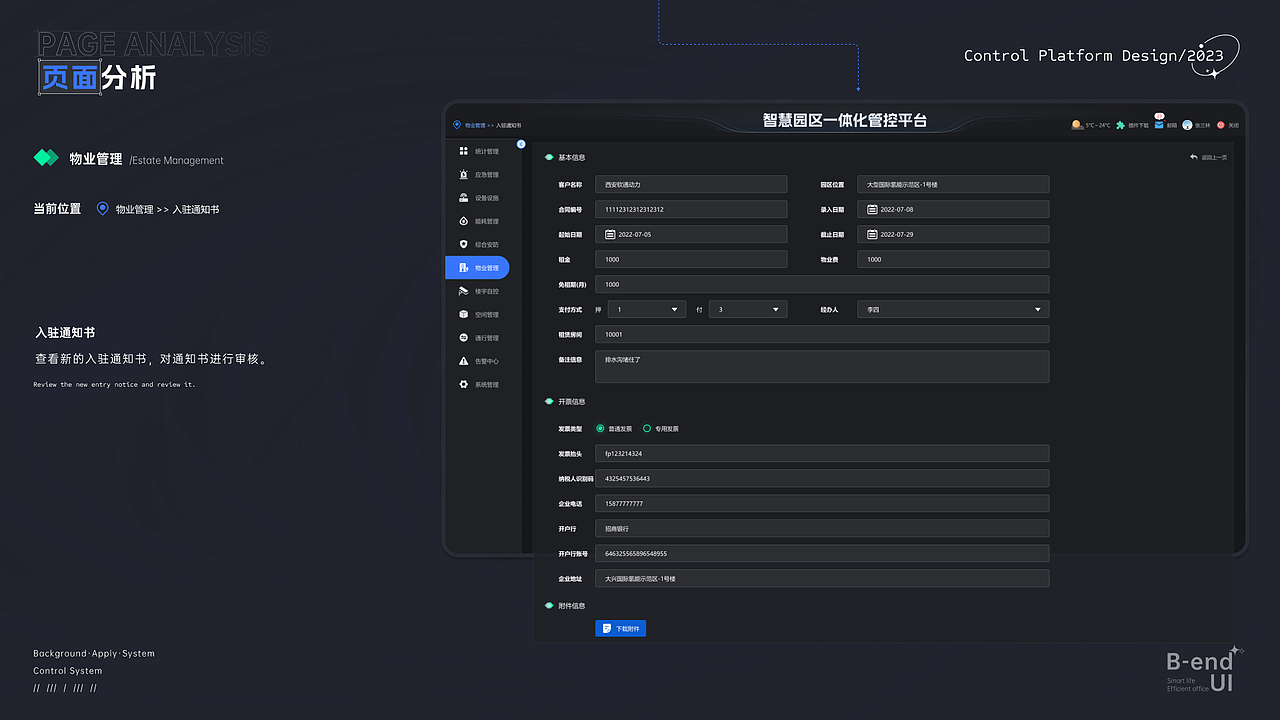Click the 楼宇自控 camera icon
Viewport: 1280px width, 720px height.
point(463,291)
